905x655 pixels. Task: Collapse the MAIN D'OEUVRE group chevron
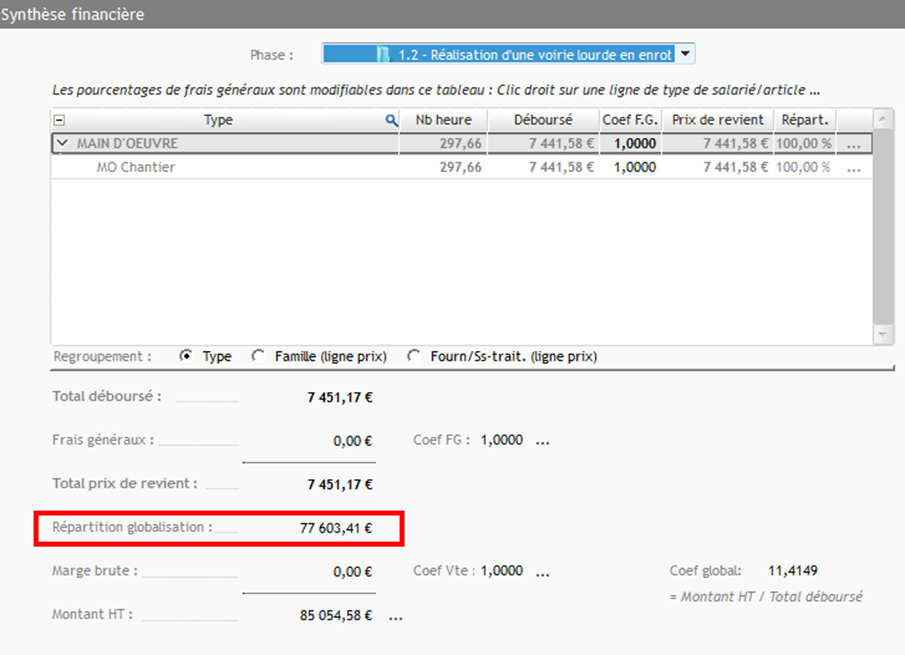coord(63,144)
